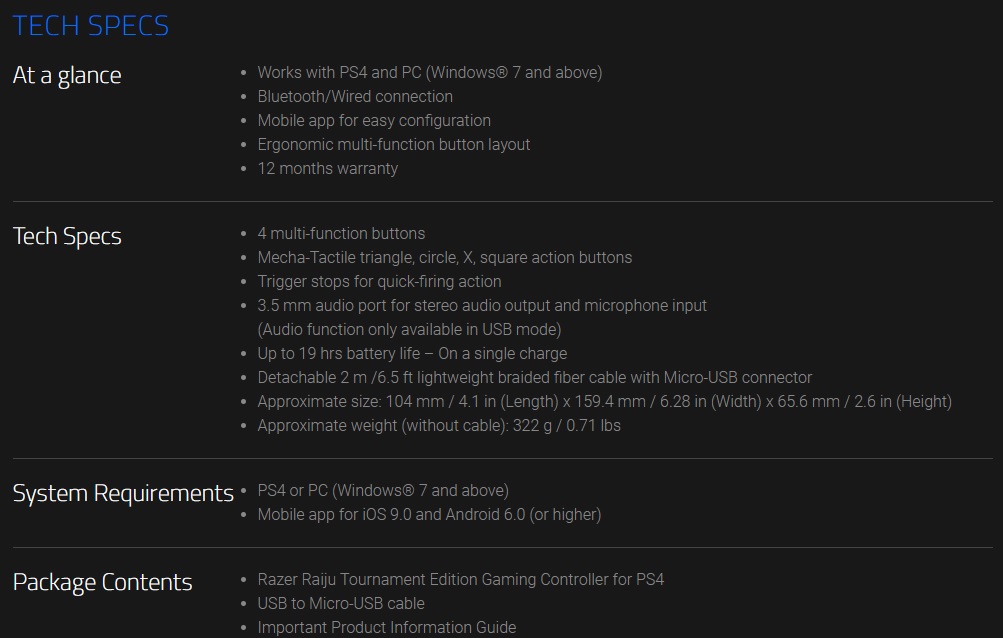
Task: Click the 4 multi-function buttons line
Action: [341, 234]
